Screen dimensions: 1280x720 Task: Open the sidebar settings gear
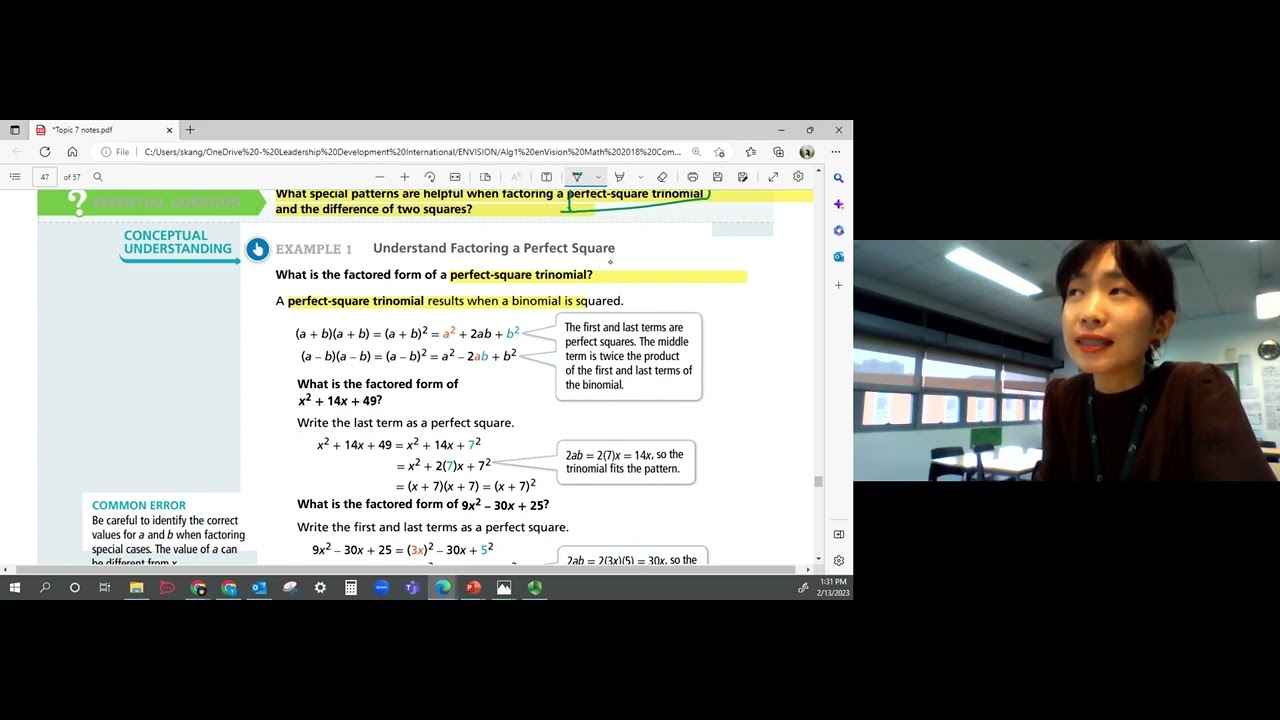click(839, 561)
